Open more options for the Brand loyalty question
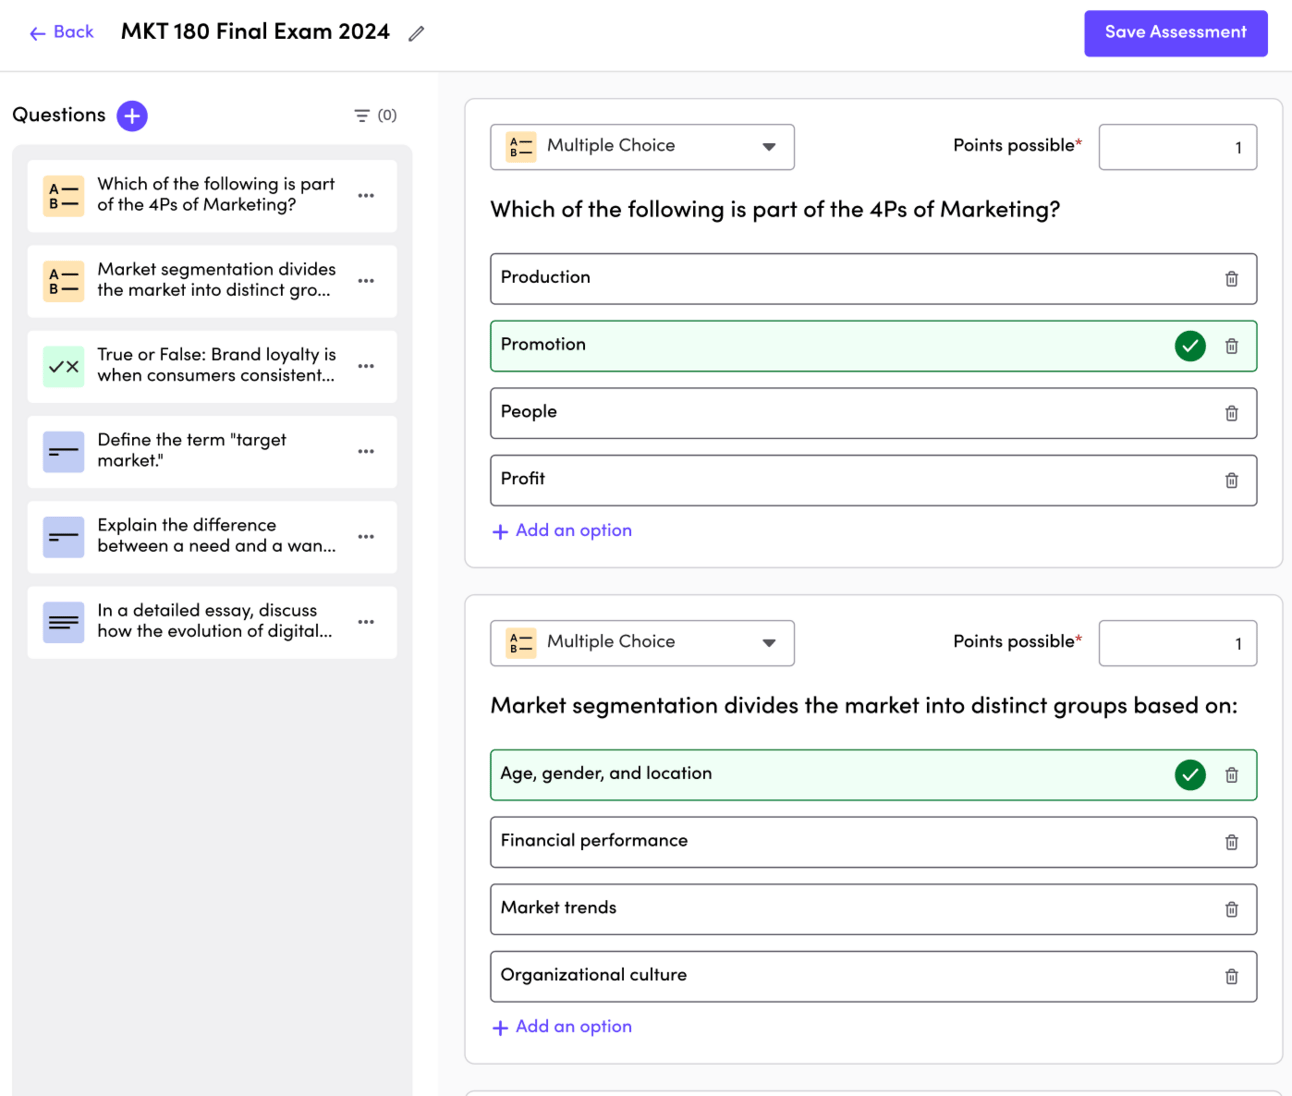The image size is (1292, 1096). click(x=366, y=366)
